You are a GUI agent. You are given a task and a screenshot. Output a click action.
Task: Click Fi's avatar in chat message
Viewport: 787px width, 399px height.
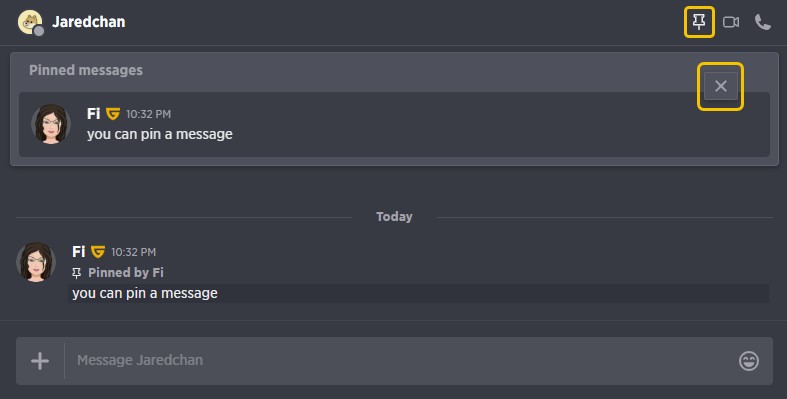click(x=36, y=262)
